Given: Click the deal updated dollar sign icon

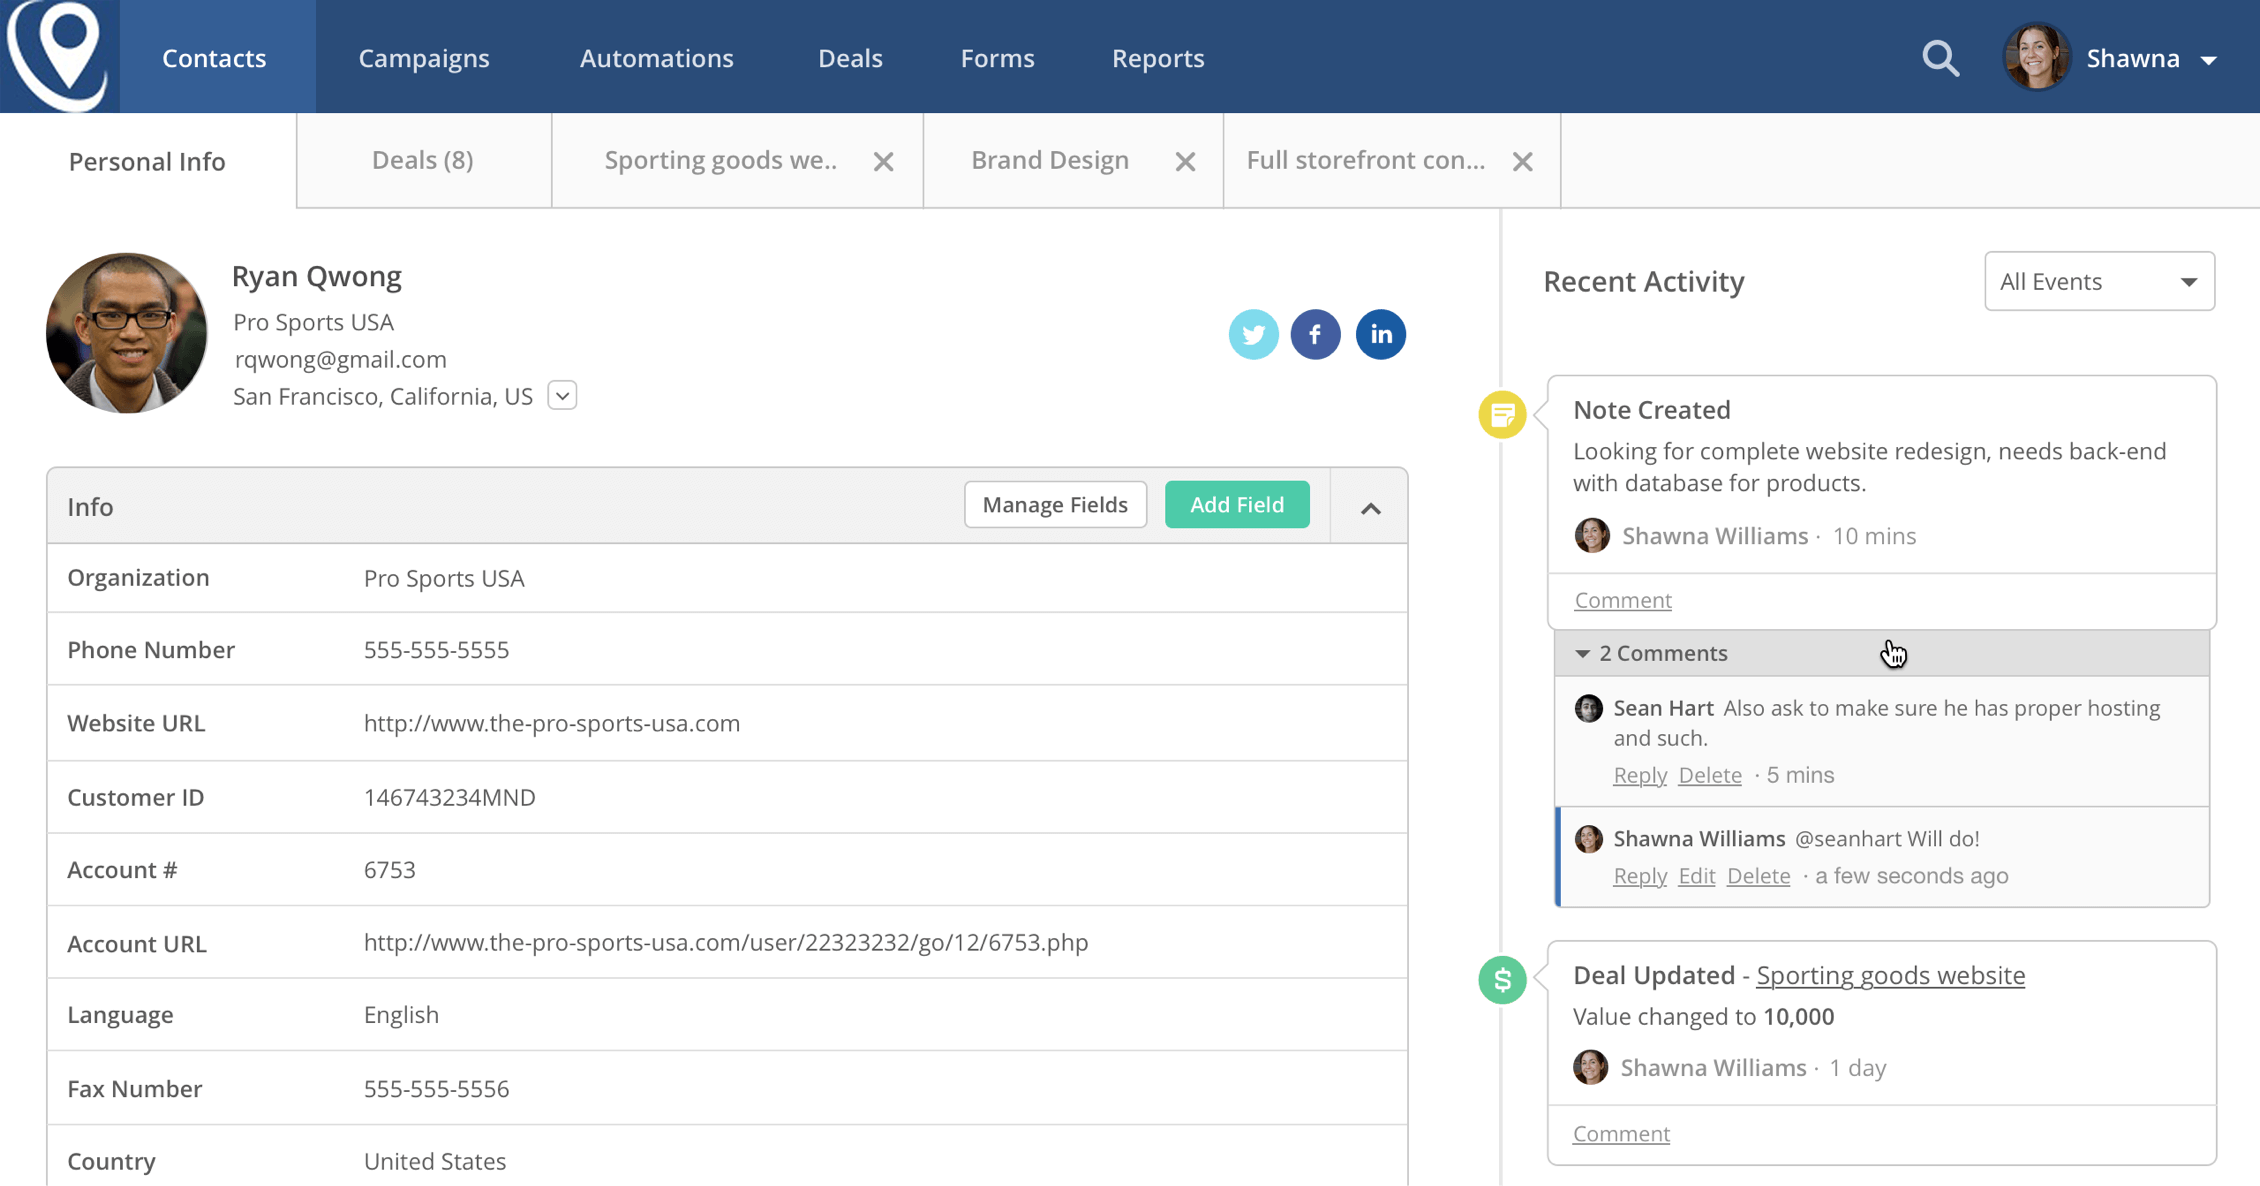Looking at the screenshot, I should [1502, 978].
